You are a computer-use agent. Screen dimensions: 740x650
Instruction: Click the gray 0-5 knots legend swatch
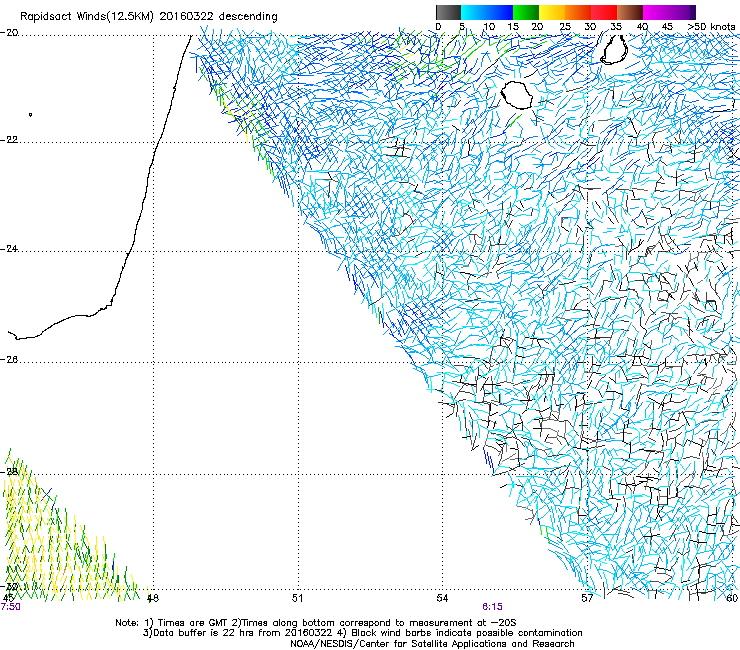tap(448, 12)
